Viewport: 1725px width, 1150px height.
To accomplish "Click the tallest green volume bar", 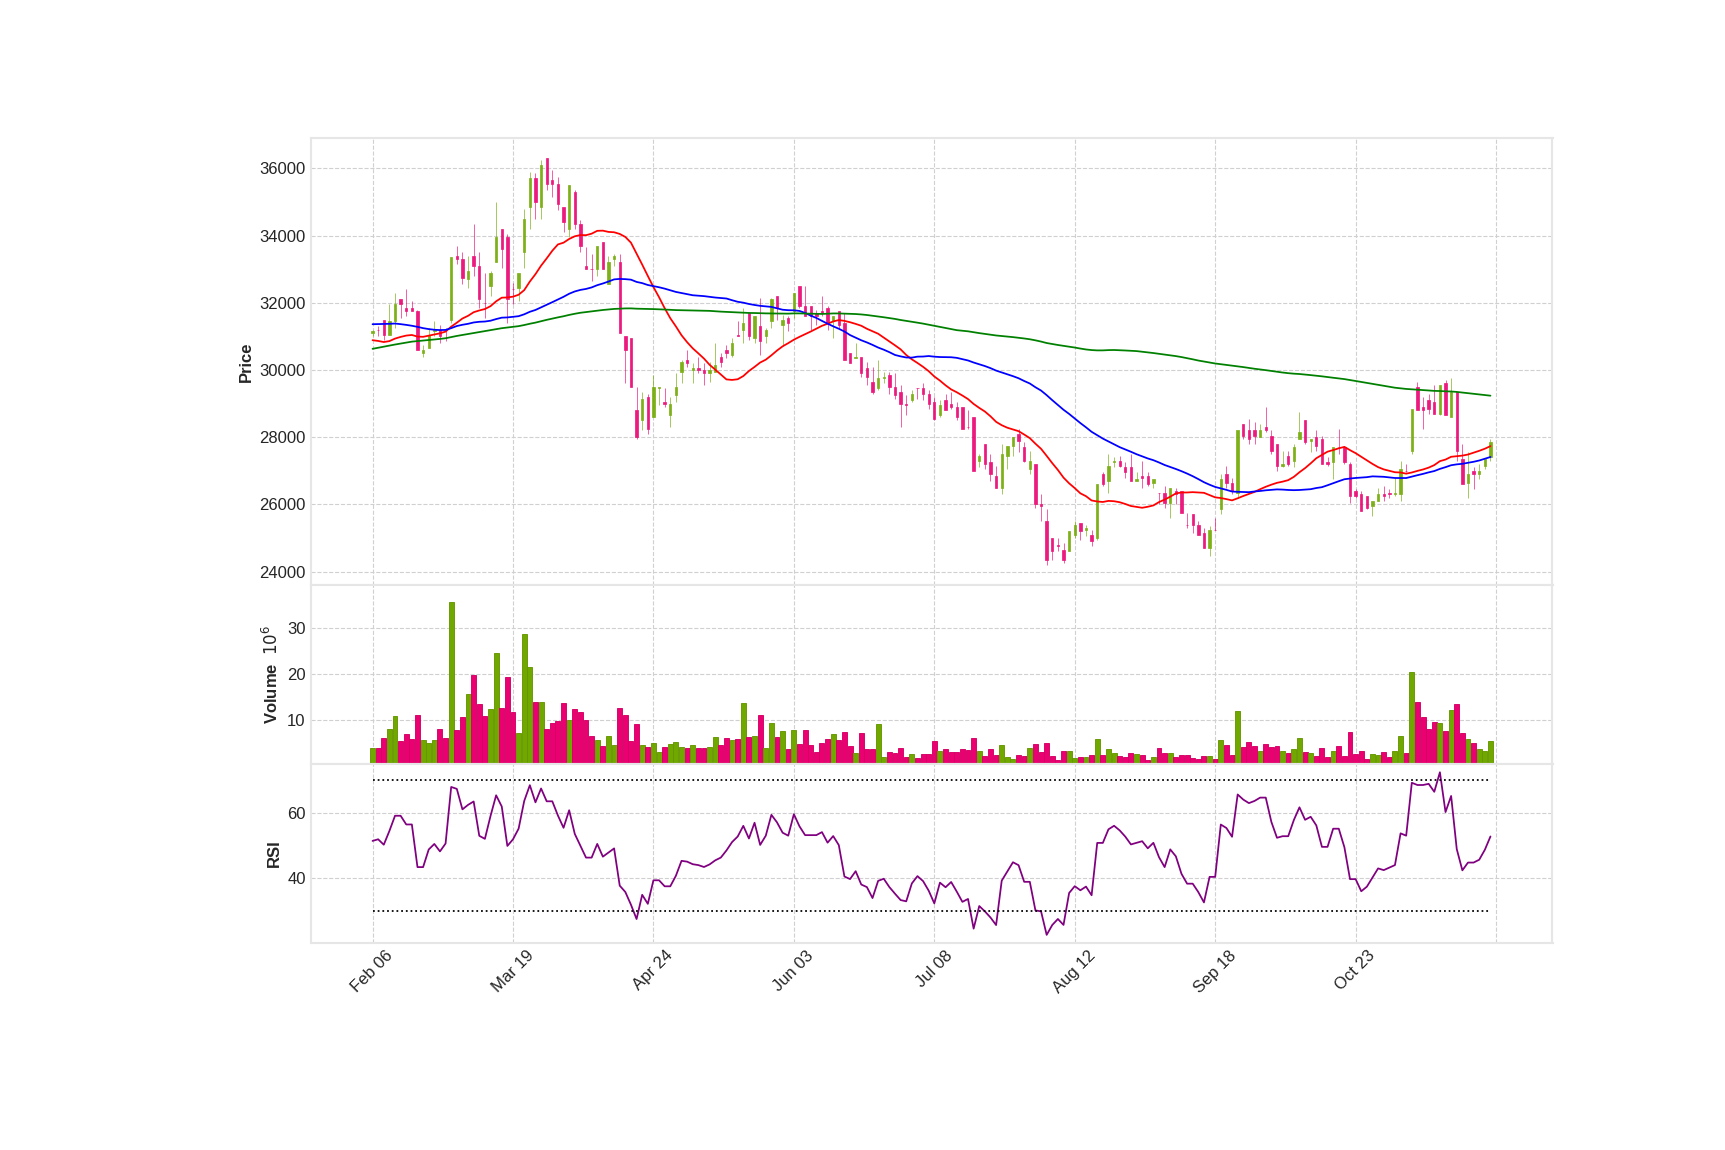I will 452,683.
